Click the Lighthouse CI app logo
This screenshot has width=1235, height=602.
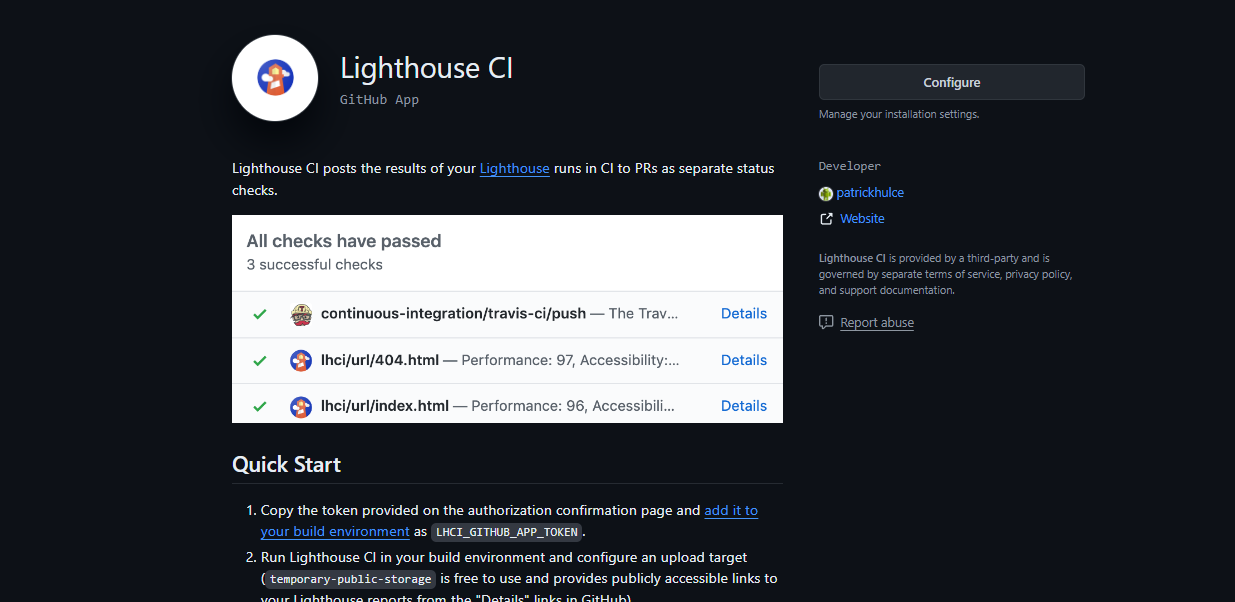tap(275, 77)
